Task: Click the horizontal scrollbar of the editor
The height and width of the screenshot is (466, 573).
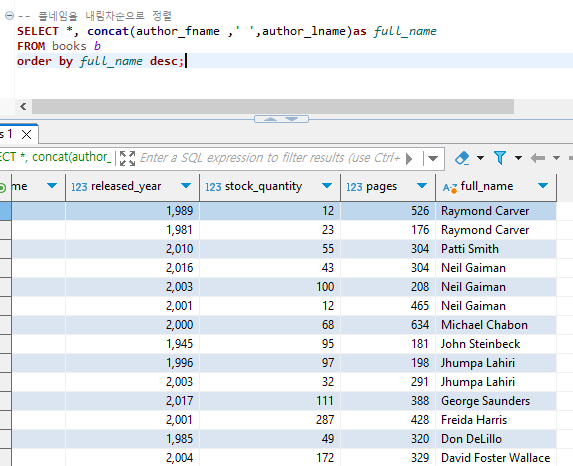Action: pos(273,106)
